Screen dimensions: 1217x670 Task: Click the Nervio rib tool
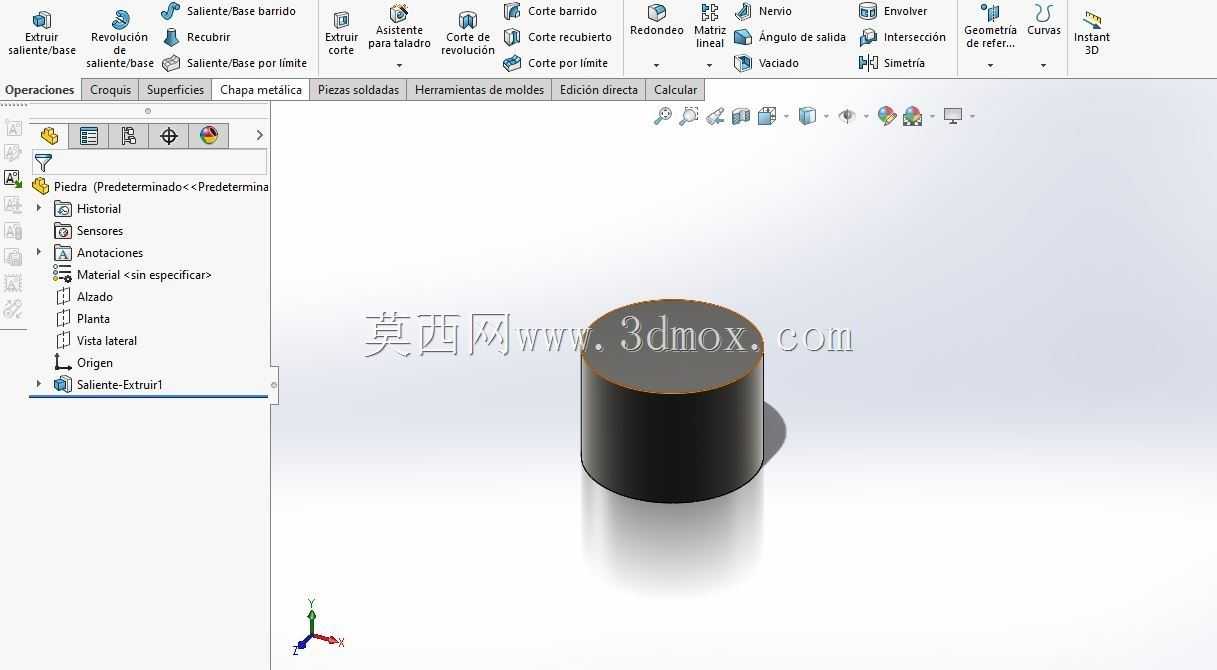coord(763,11)
